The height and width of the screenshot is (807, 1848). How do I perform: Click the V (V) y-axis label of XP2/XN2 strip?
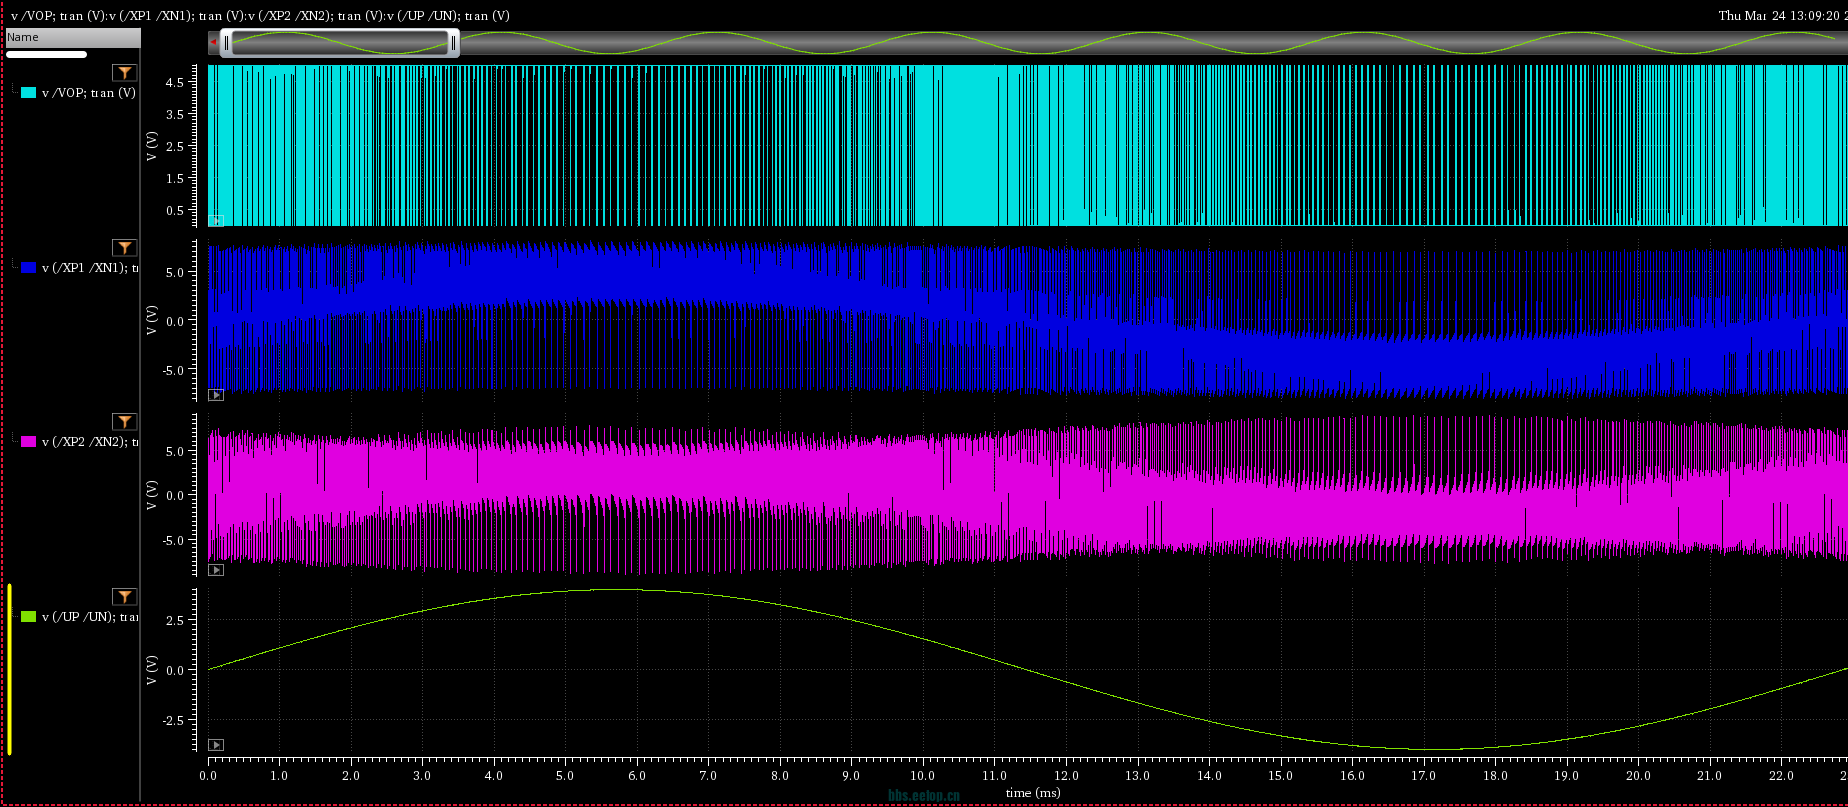(152, 495)
